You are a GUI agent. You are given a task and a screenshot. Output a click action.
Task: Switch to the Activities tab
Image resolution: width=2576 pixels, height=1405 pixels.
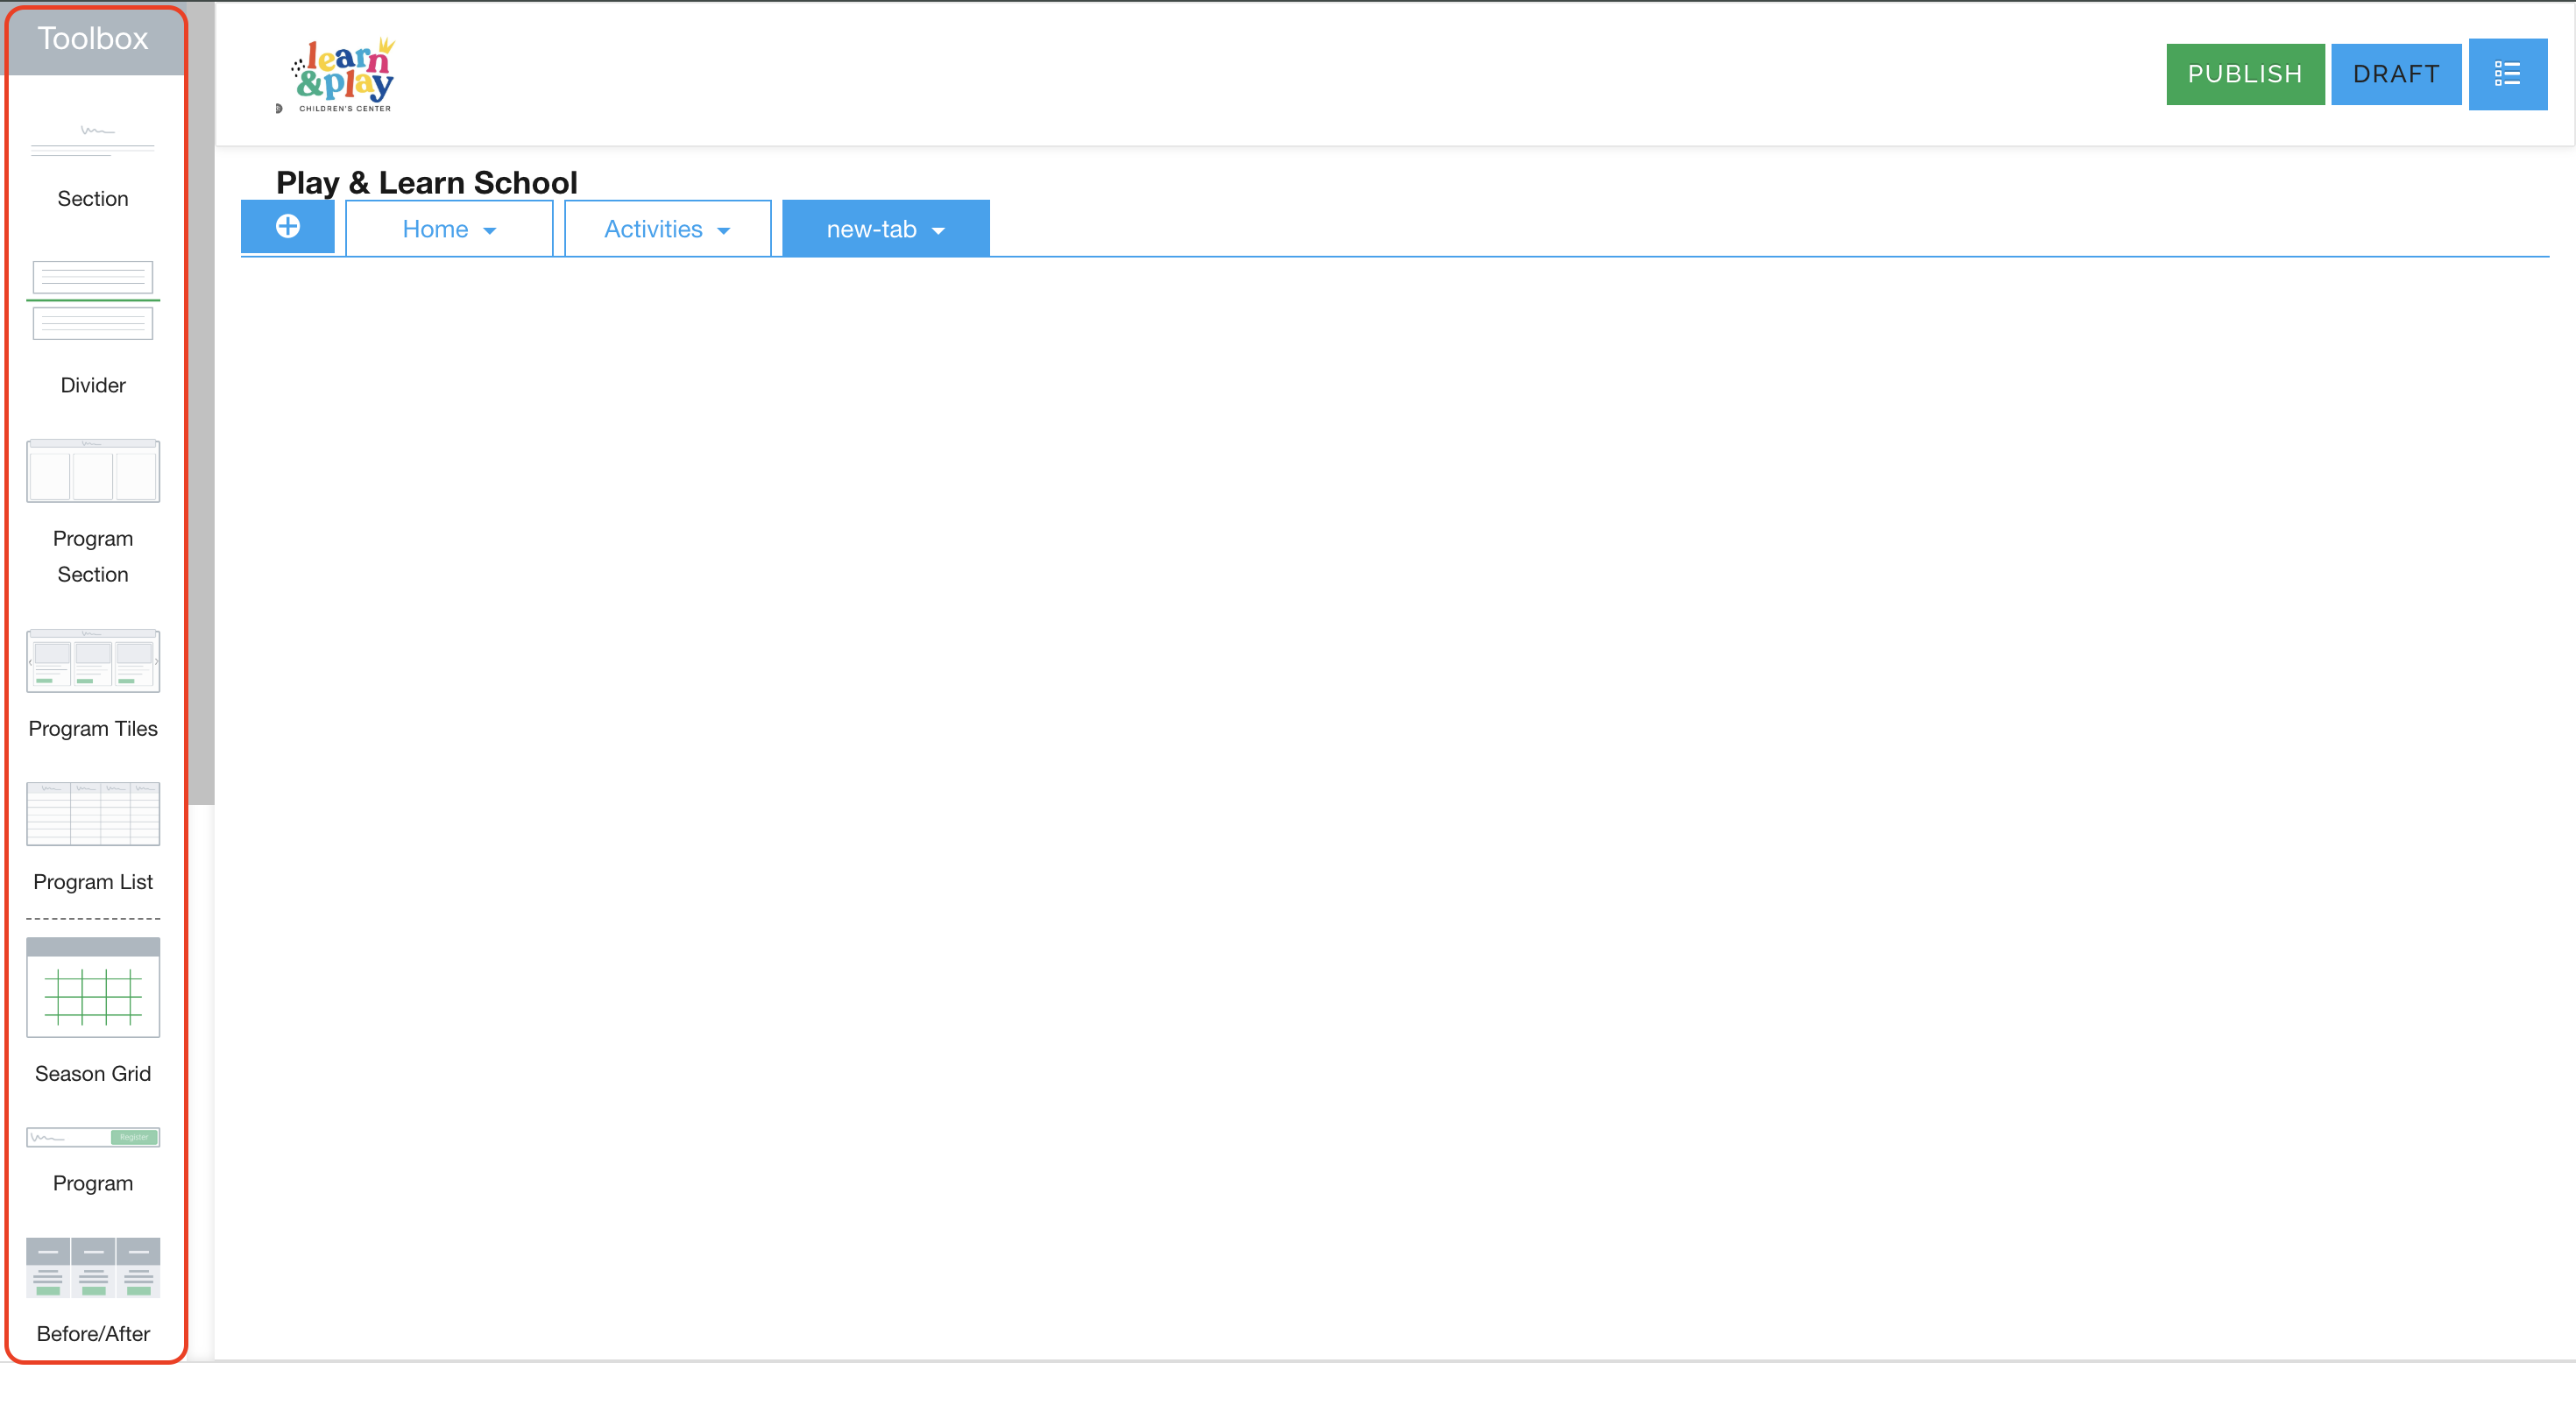[653, 229]
